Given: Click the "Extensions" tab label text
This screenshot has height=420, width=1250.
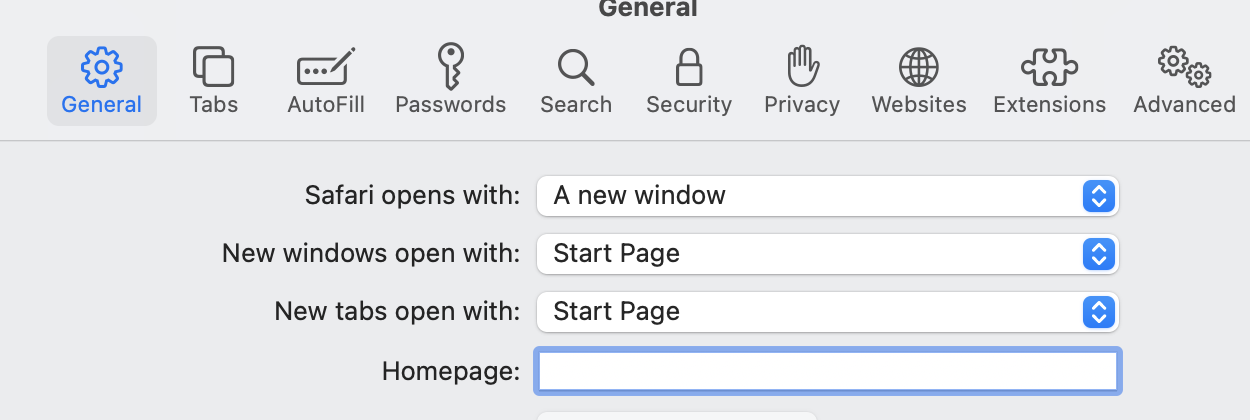Looking at the screenshot, I should (1049, 104).
